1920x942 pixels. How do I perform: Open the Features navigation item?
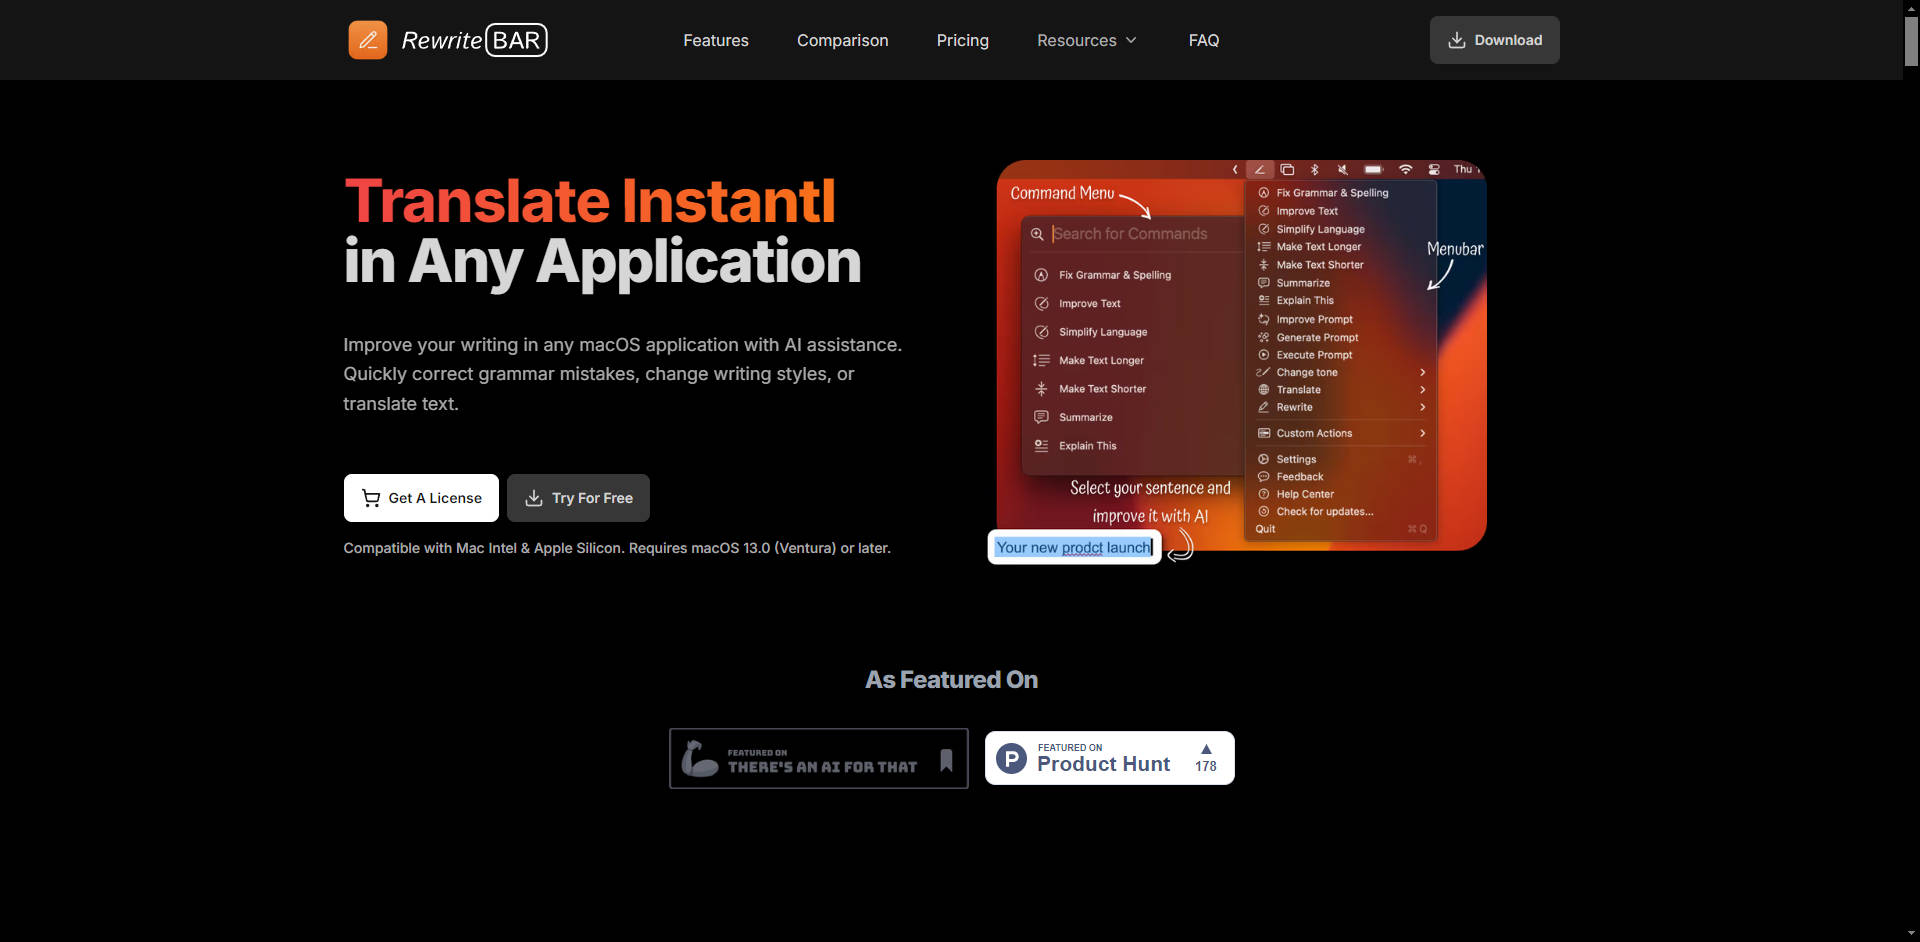(716, 40)
